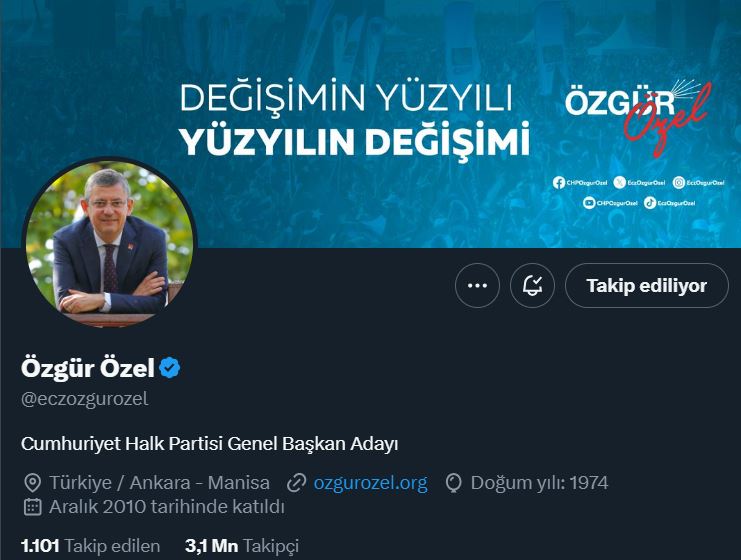
Task: View the 1.101 Takip edilen following list
Action: pyautogui.click(x=91, y=546)
